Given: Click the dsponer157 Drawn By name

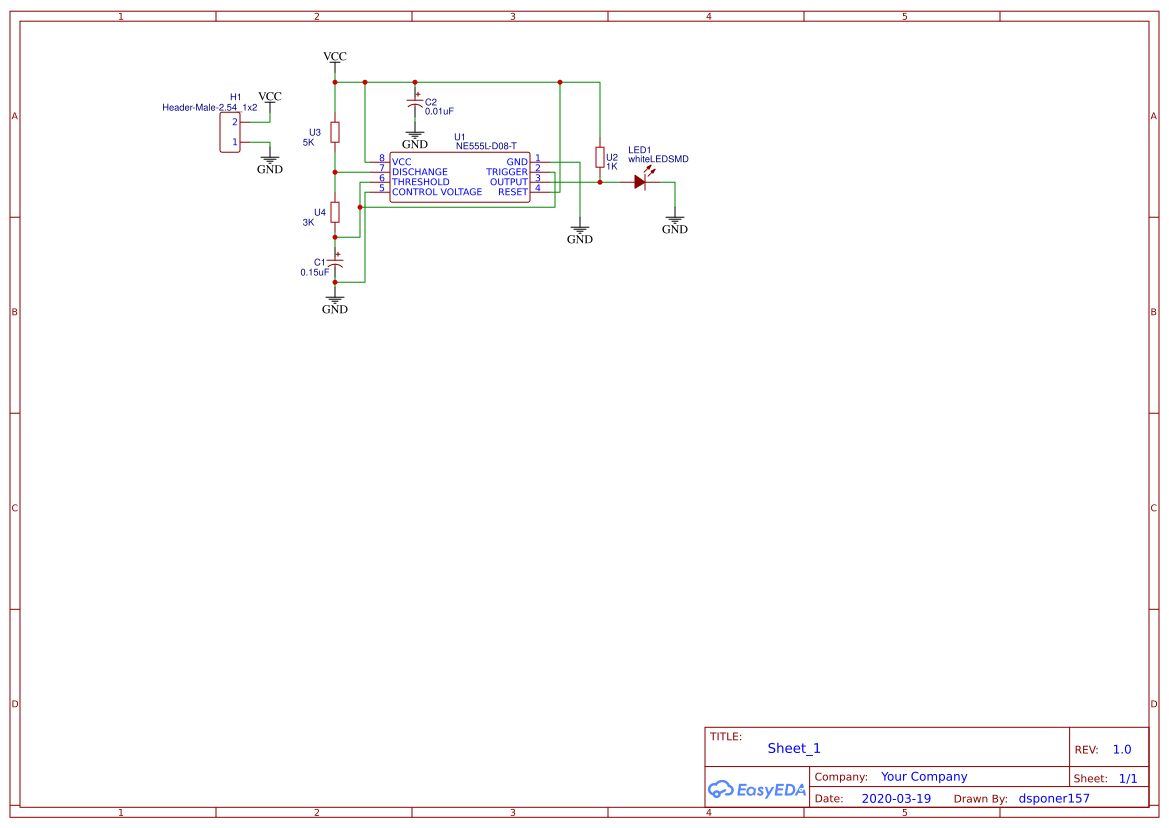Looking at the screenshot, I should click(1054, 798).
